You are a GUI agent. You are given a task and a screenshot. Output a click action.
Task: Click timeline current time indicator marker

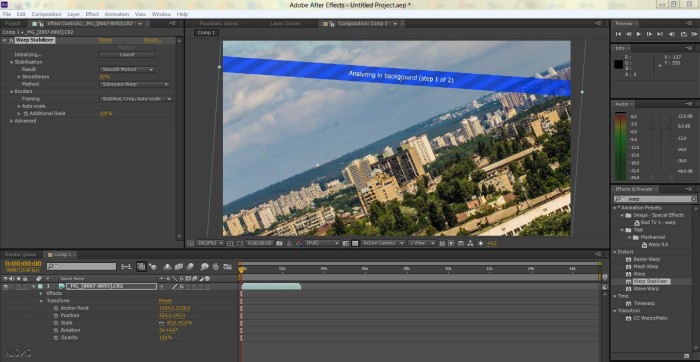coord(242,269)
